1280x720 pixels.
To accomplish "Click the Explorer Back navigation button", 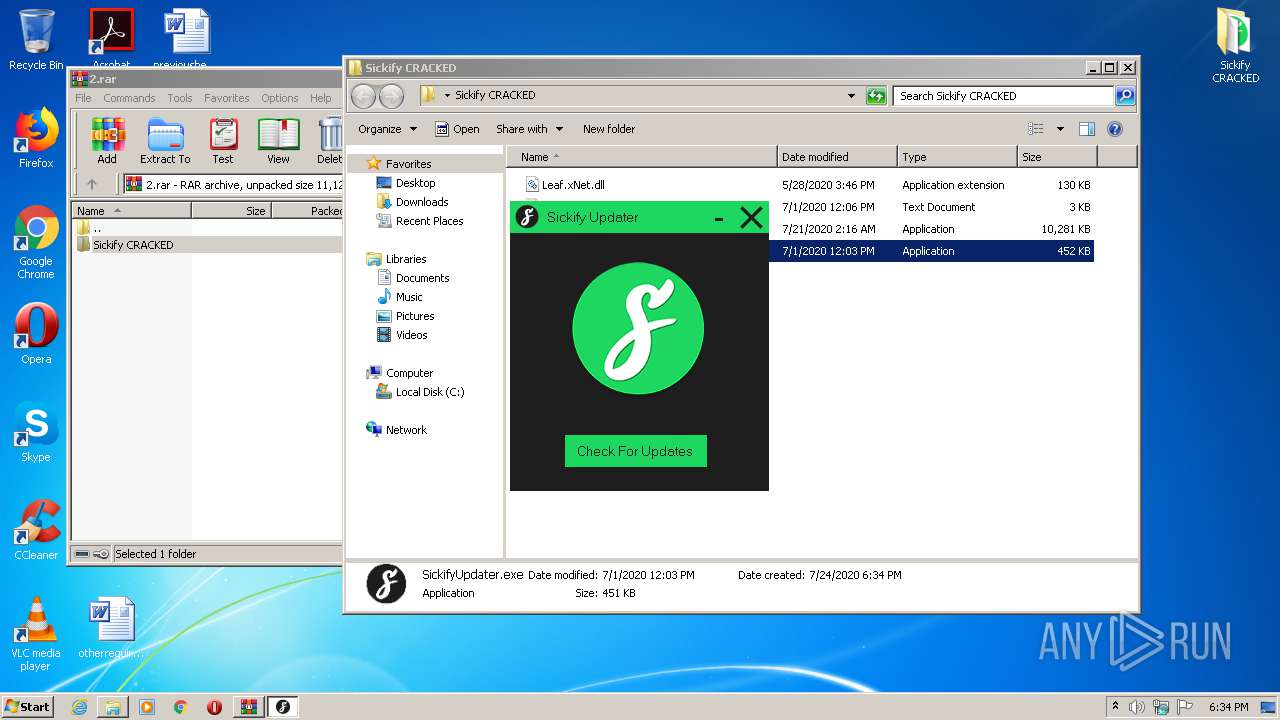I will [363, 96].
